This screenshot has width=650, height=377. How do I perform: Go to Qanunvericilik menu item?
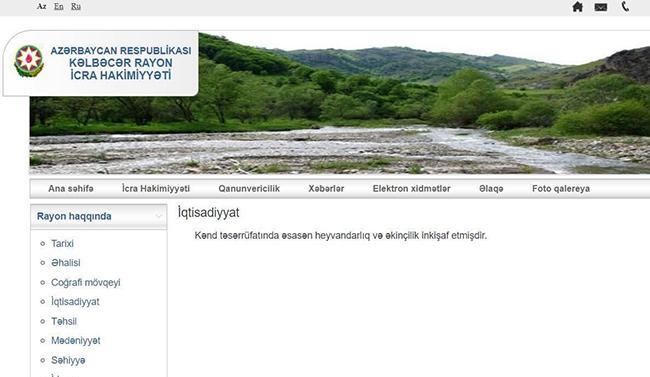click(x=249, y=189)
